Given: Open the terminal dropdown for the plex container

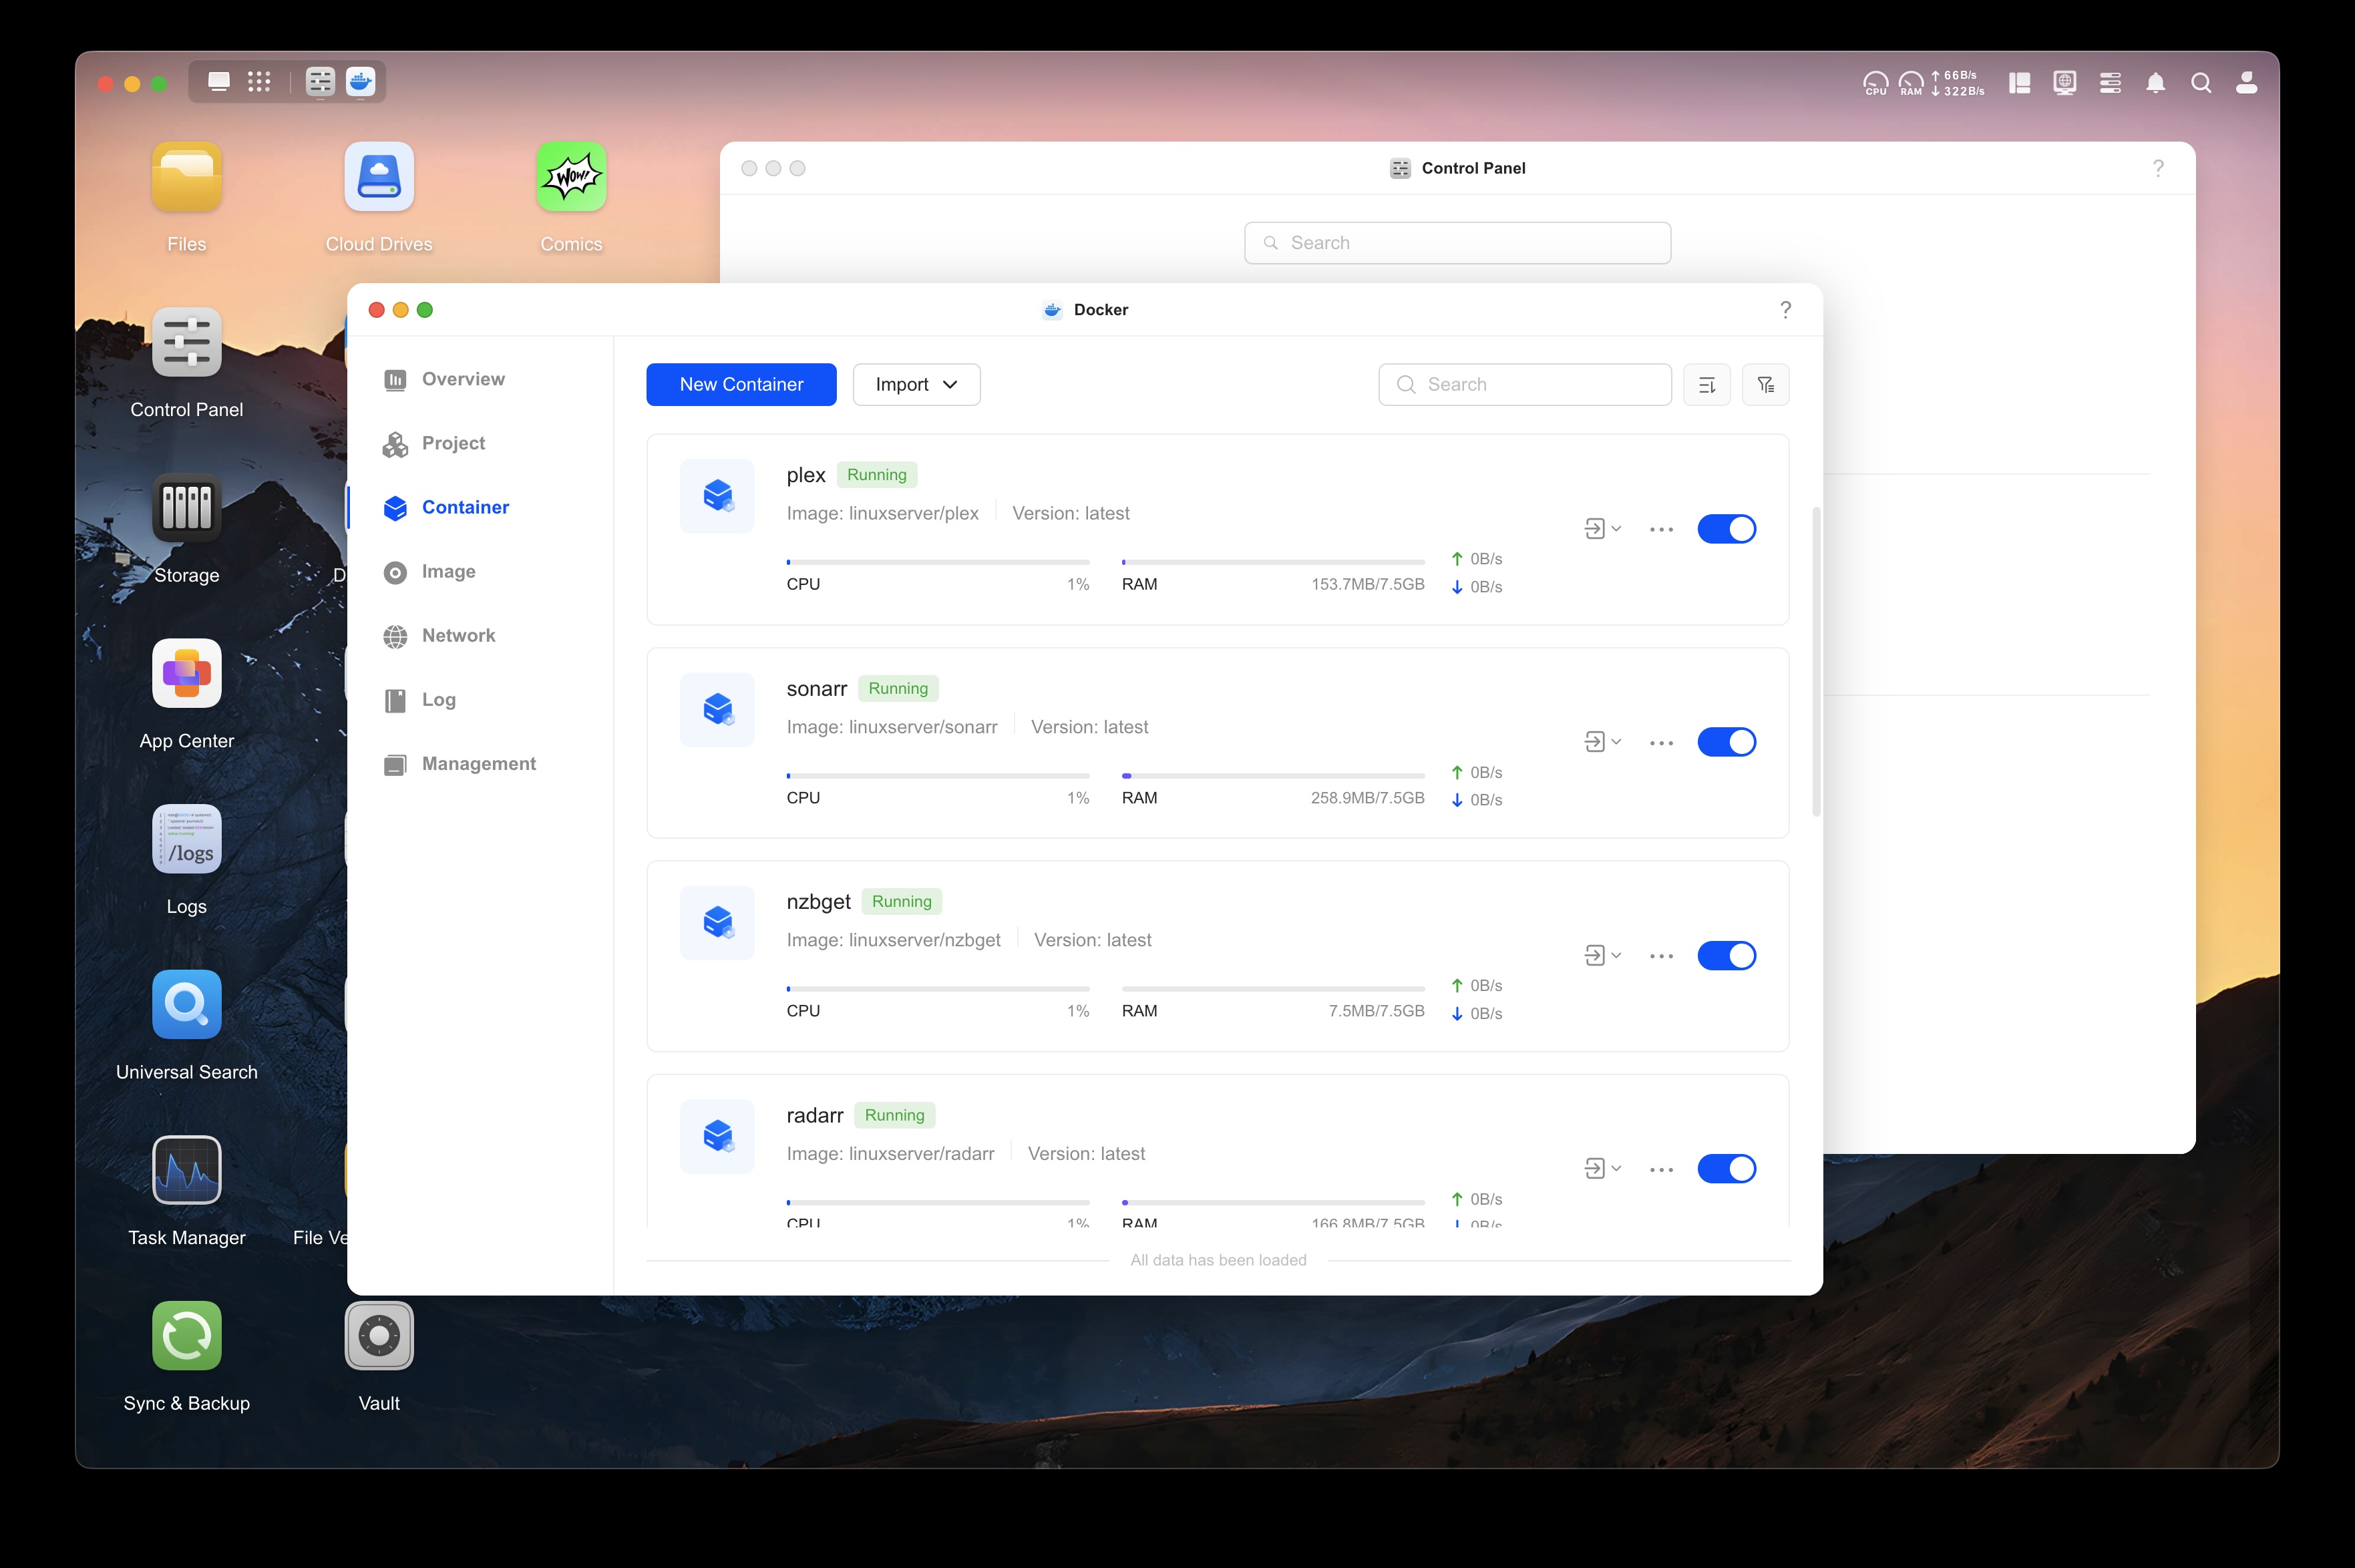Looking at the screenshot, I should point(1601,528).
